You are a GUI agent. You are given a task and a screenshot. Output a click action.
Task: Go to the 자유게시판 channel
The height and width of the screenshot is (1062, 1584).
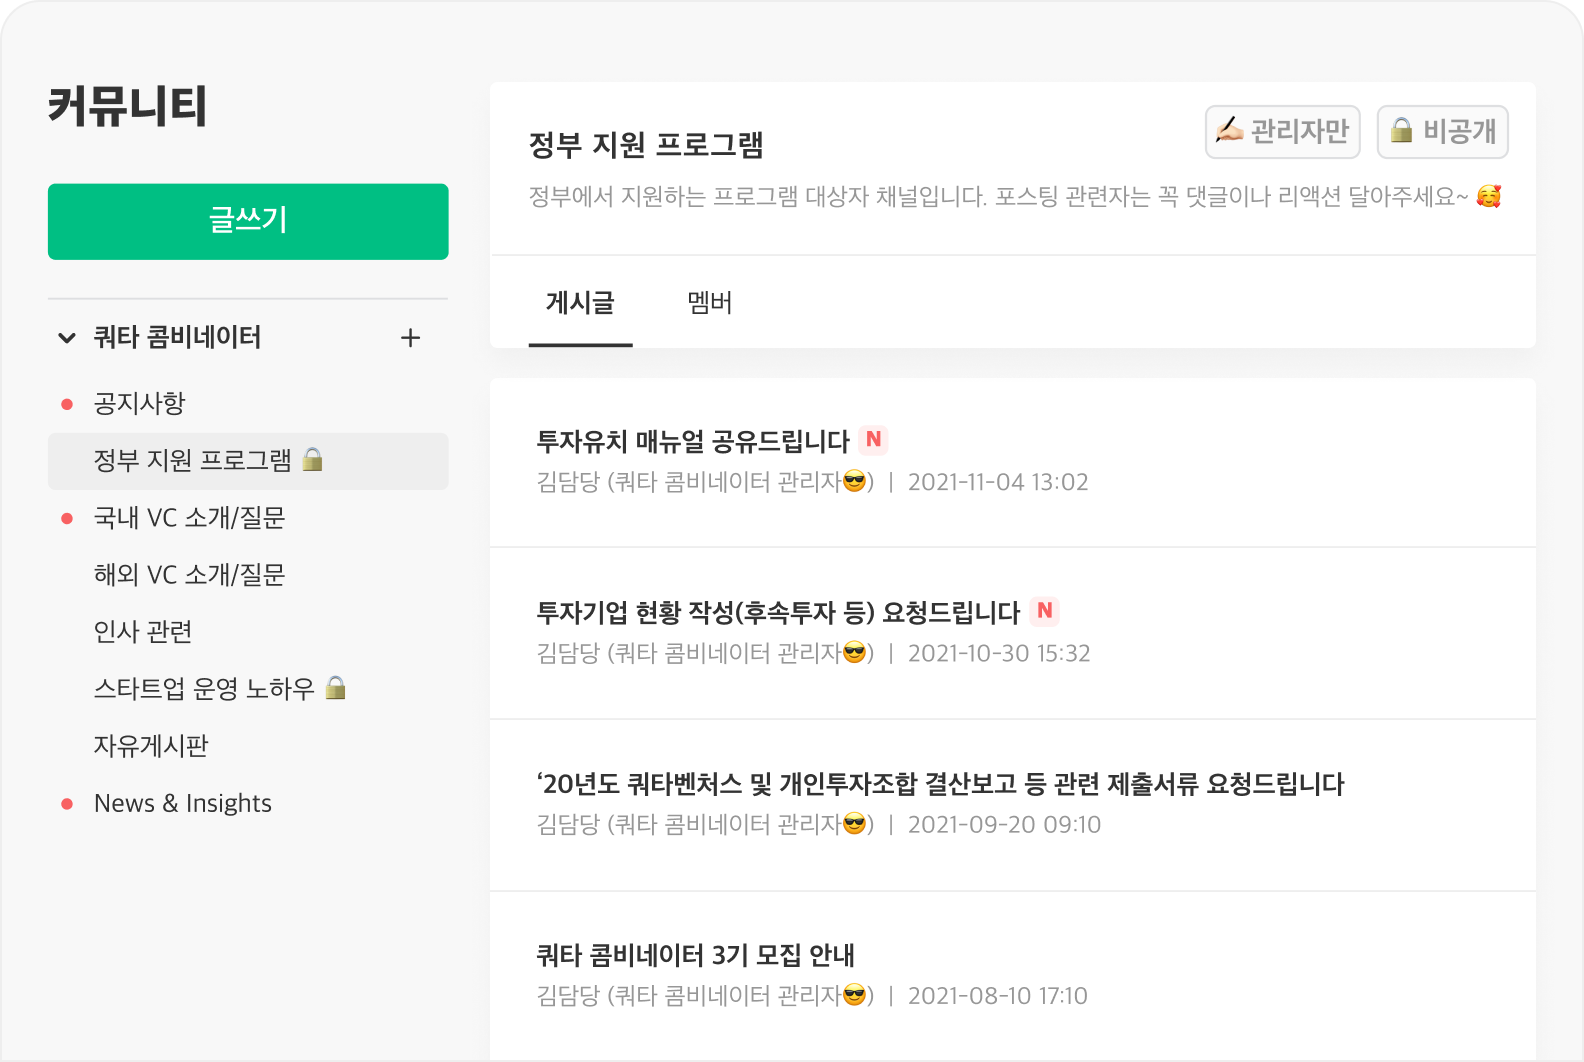(x=151, y=746)
